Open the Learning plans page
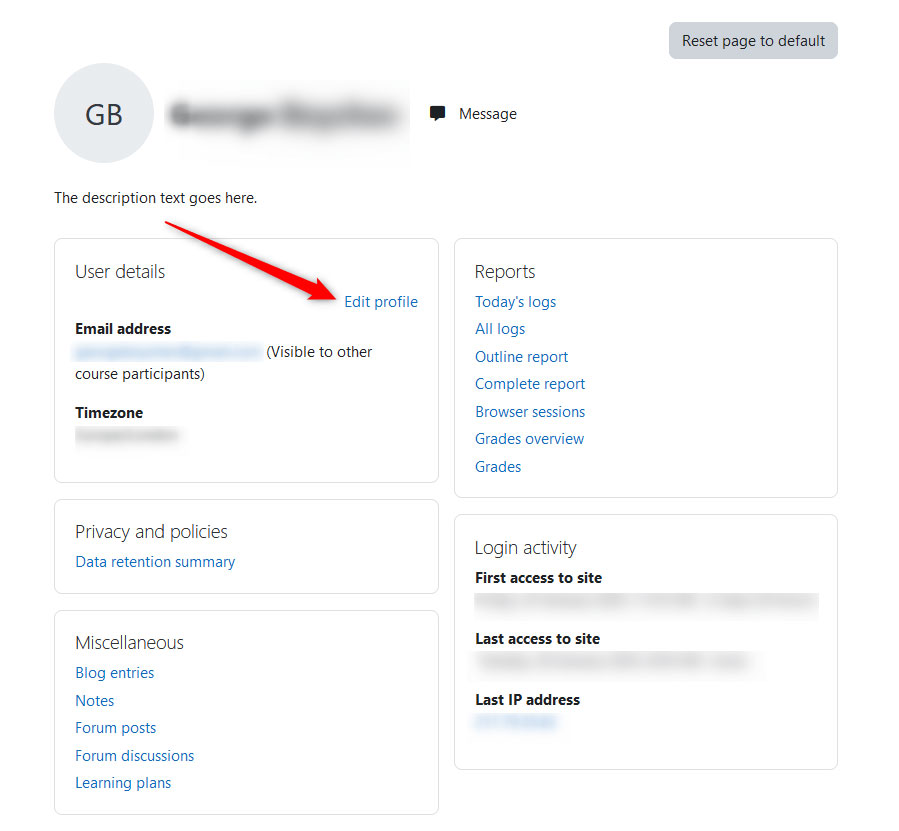Viewport: 899px width, 831px height. point(123,782)
